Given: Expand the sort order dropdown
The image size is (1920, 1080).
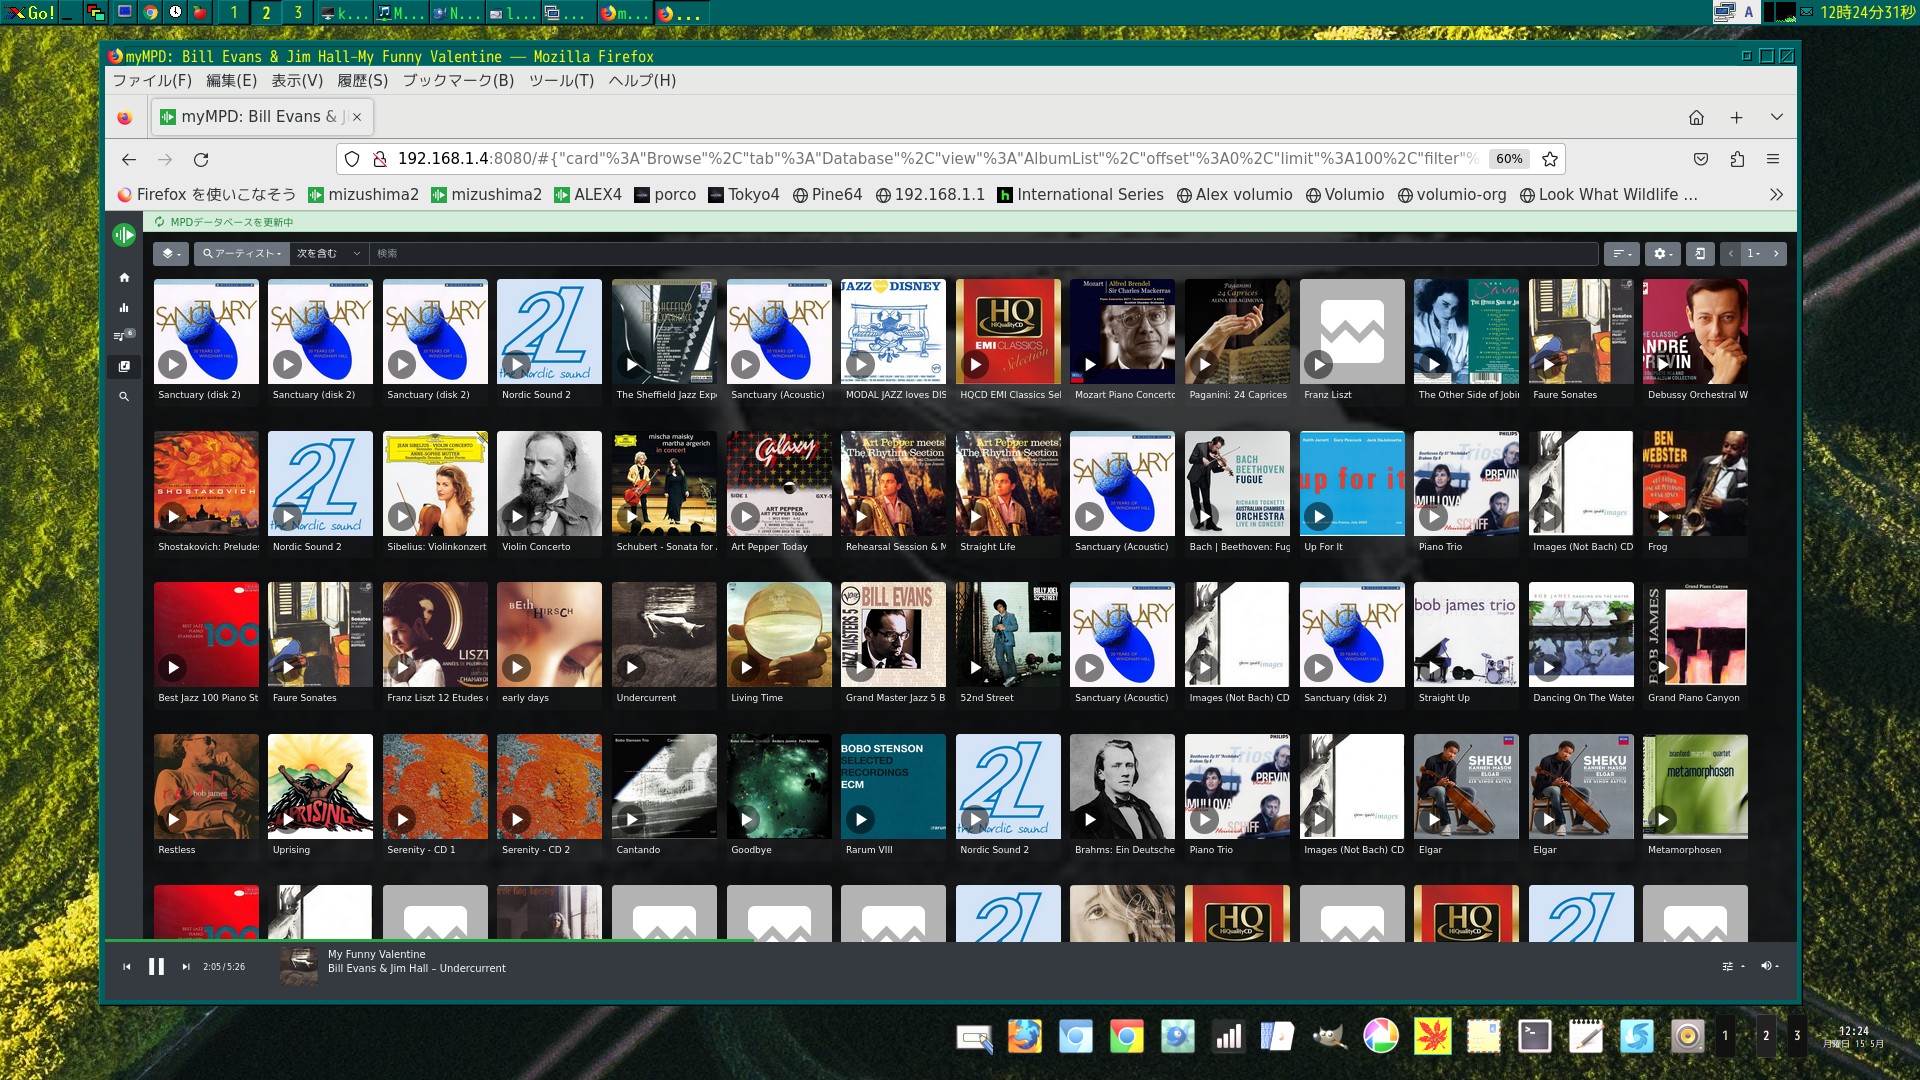Looking at the screenshot, I should tap(1621, 254).
